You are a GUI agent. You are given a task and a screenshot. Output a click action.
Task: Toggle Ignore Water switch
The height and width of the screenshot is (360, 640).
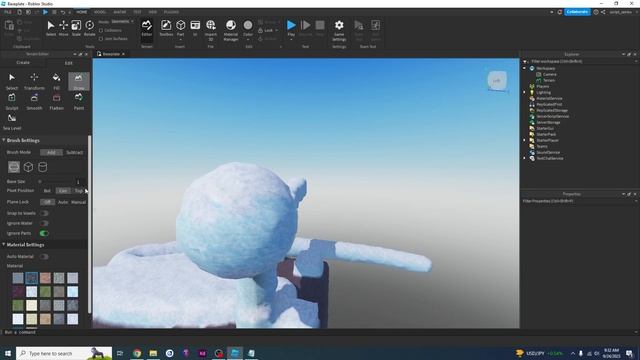[44, 223]
